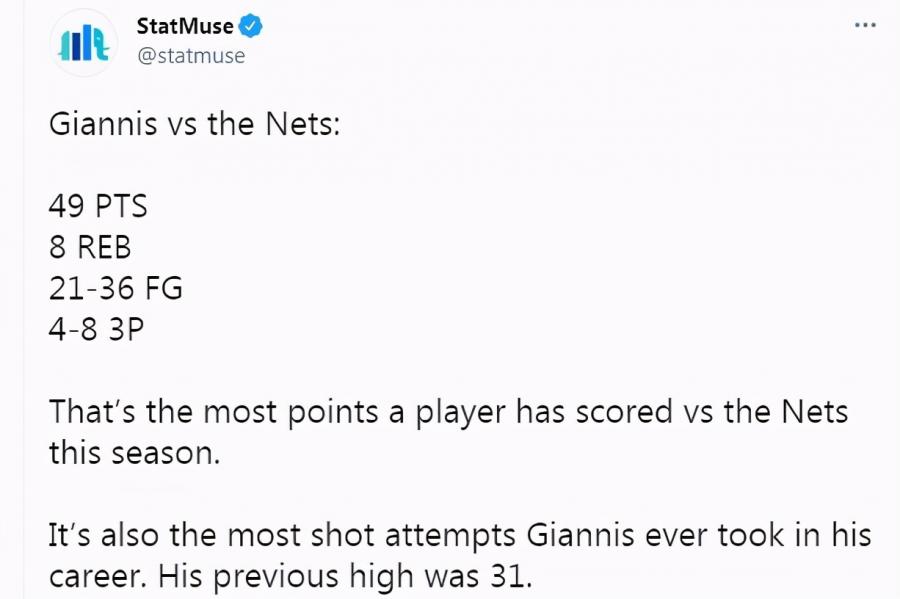Image resolution: width=900 pixels, height=599 pixels.
Task: Open the three-dot more options menu
Action: [x=865, y=25]
